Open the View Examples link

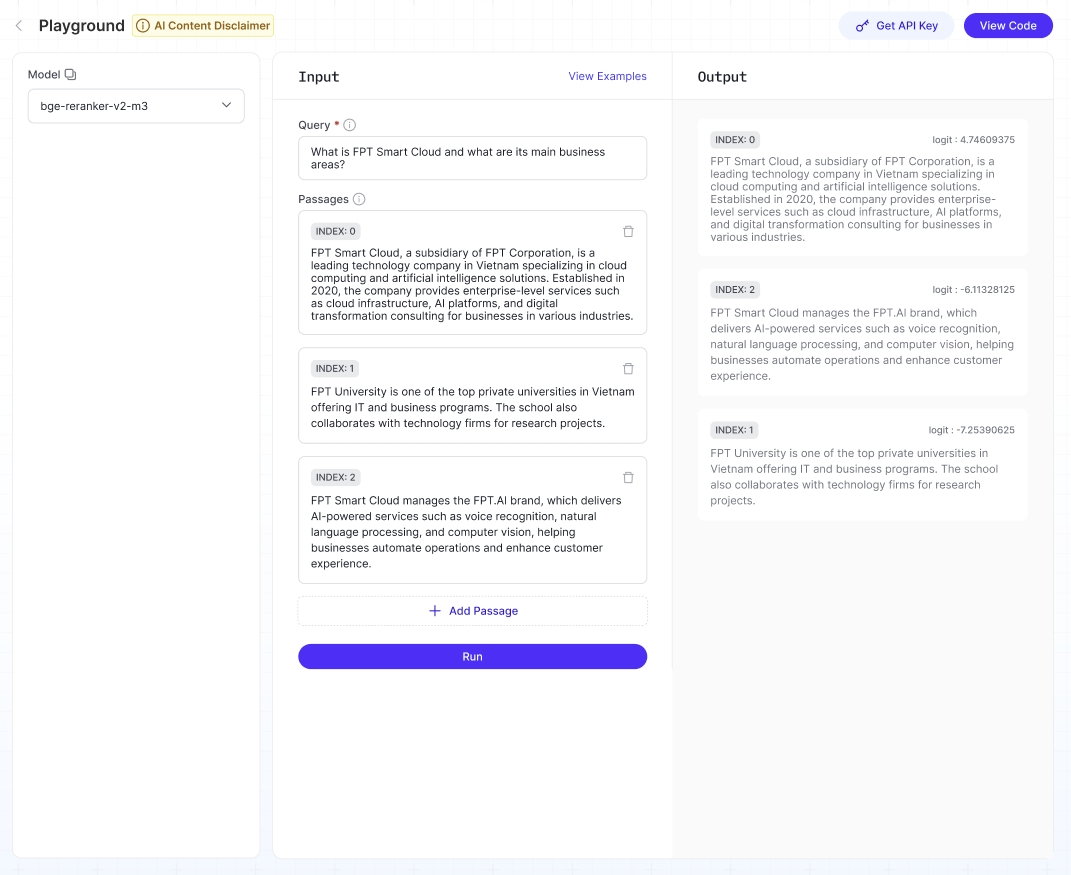point(607,76)
